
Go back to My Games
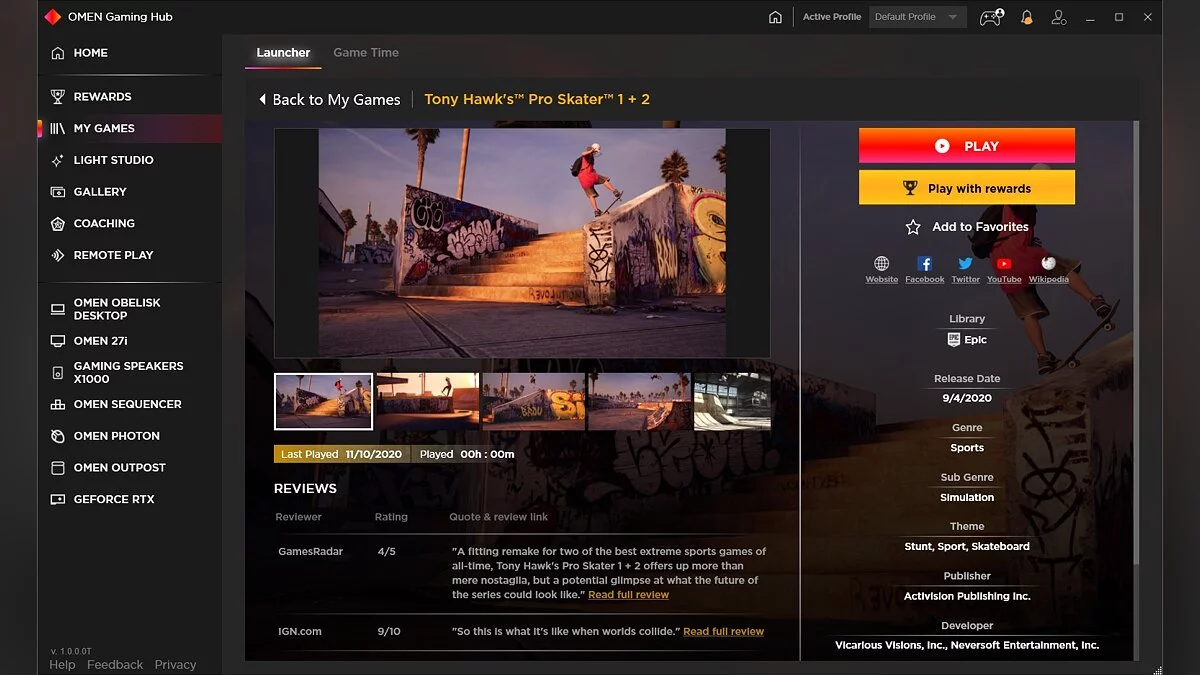point(329,99)
